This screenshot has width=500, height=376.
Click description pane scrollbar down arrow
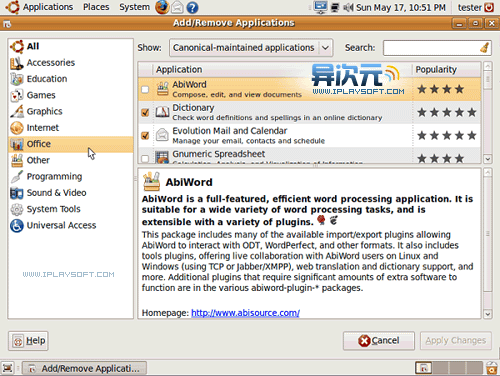pyautogui.click(x=487, y=314)
